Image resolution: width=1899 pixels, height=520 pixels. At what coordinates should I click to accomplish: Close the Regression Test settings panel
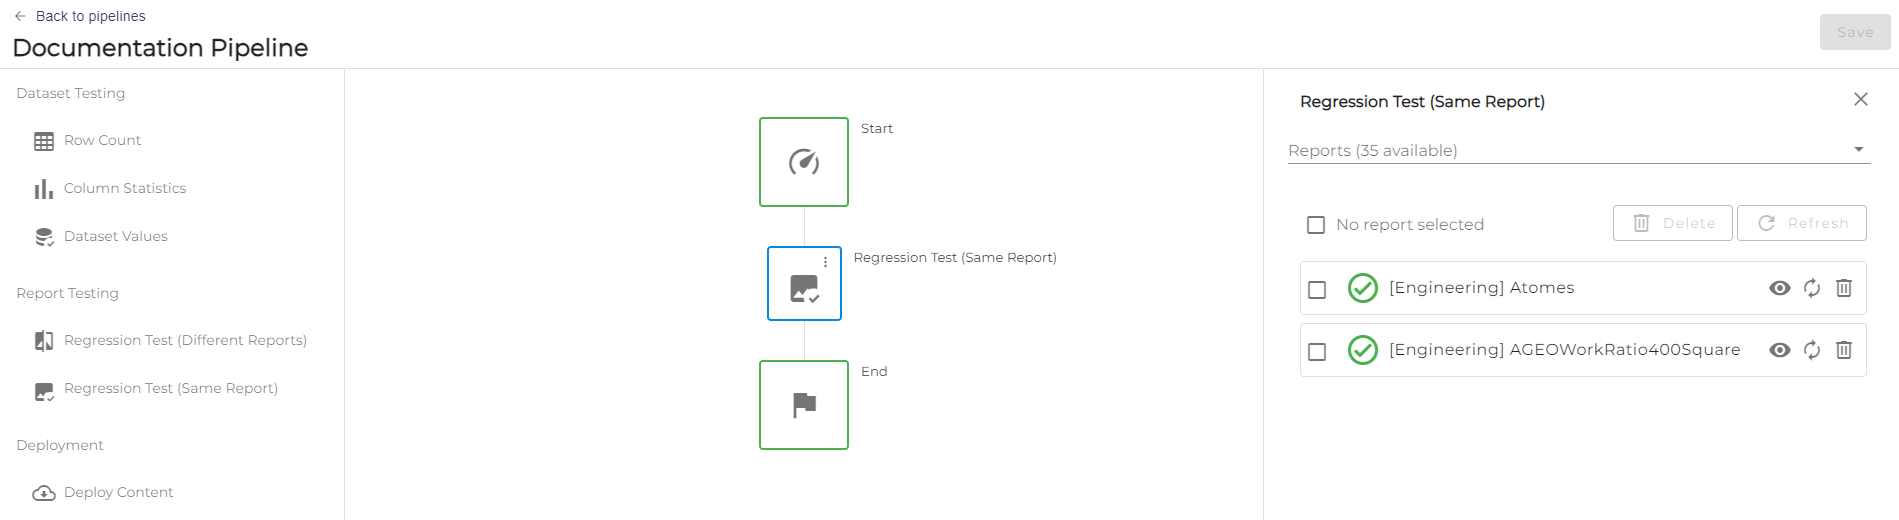tap(1860, 99)
